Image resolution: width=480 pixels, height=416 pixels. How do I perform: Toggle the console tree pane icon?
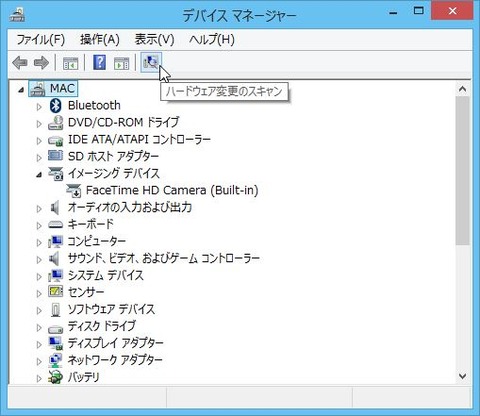pyautogui.click(x=70, y=63)
